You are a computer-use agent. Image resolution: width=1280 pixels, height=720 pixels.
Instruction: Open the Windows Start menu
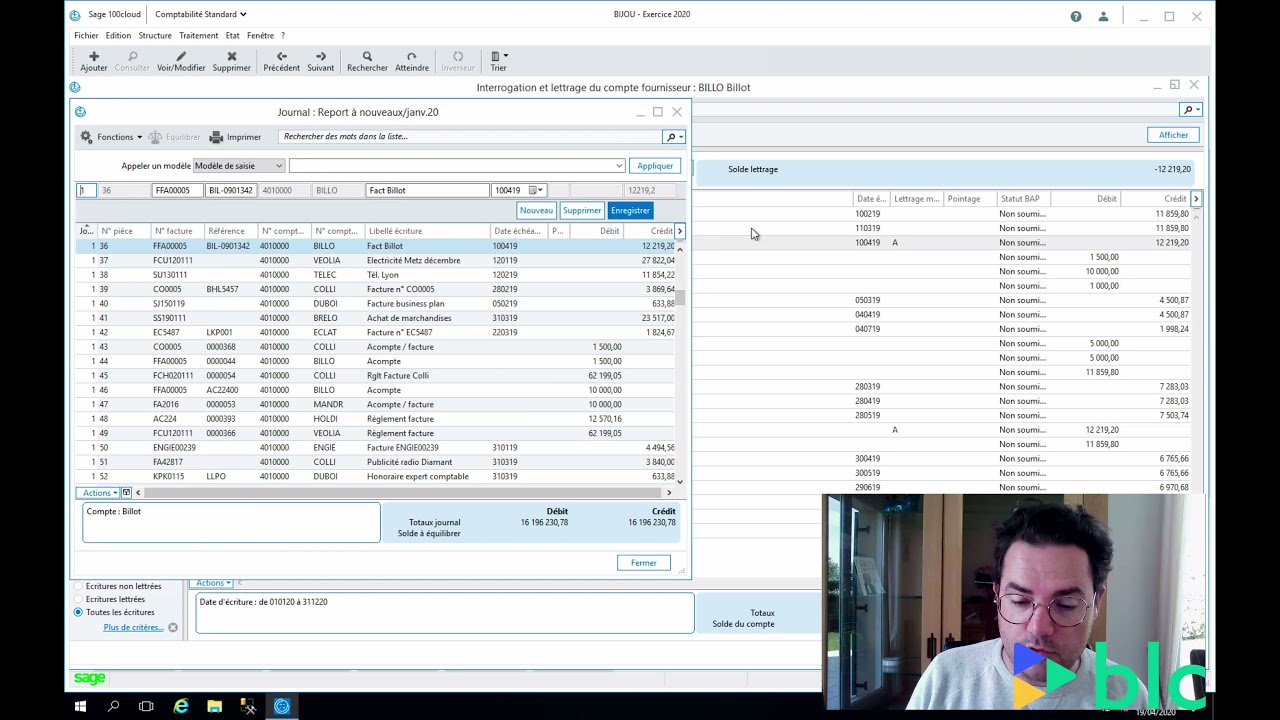[x=80, y=707]
